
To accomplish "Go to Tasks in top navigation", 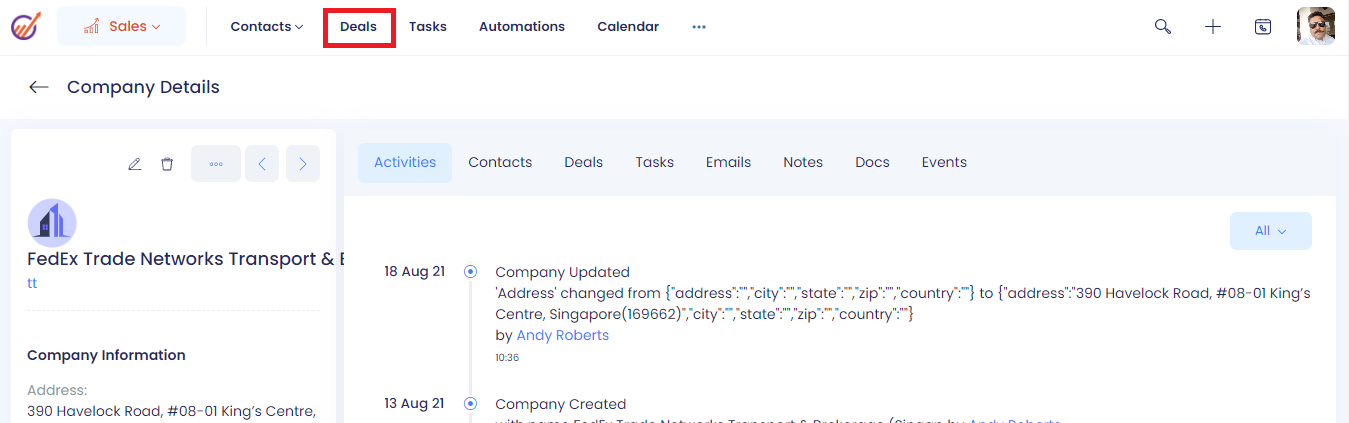I will [428, 27].
